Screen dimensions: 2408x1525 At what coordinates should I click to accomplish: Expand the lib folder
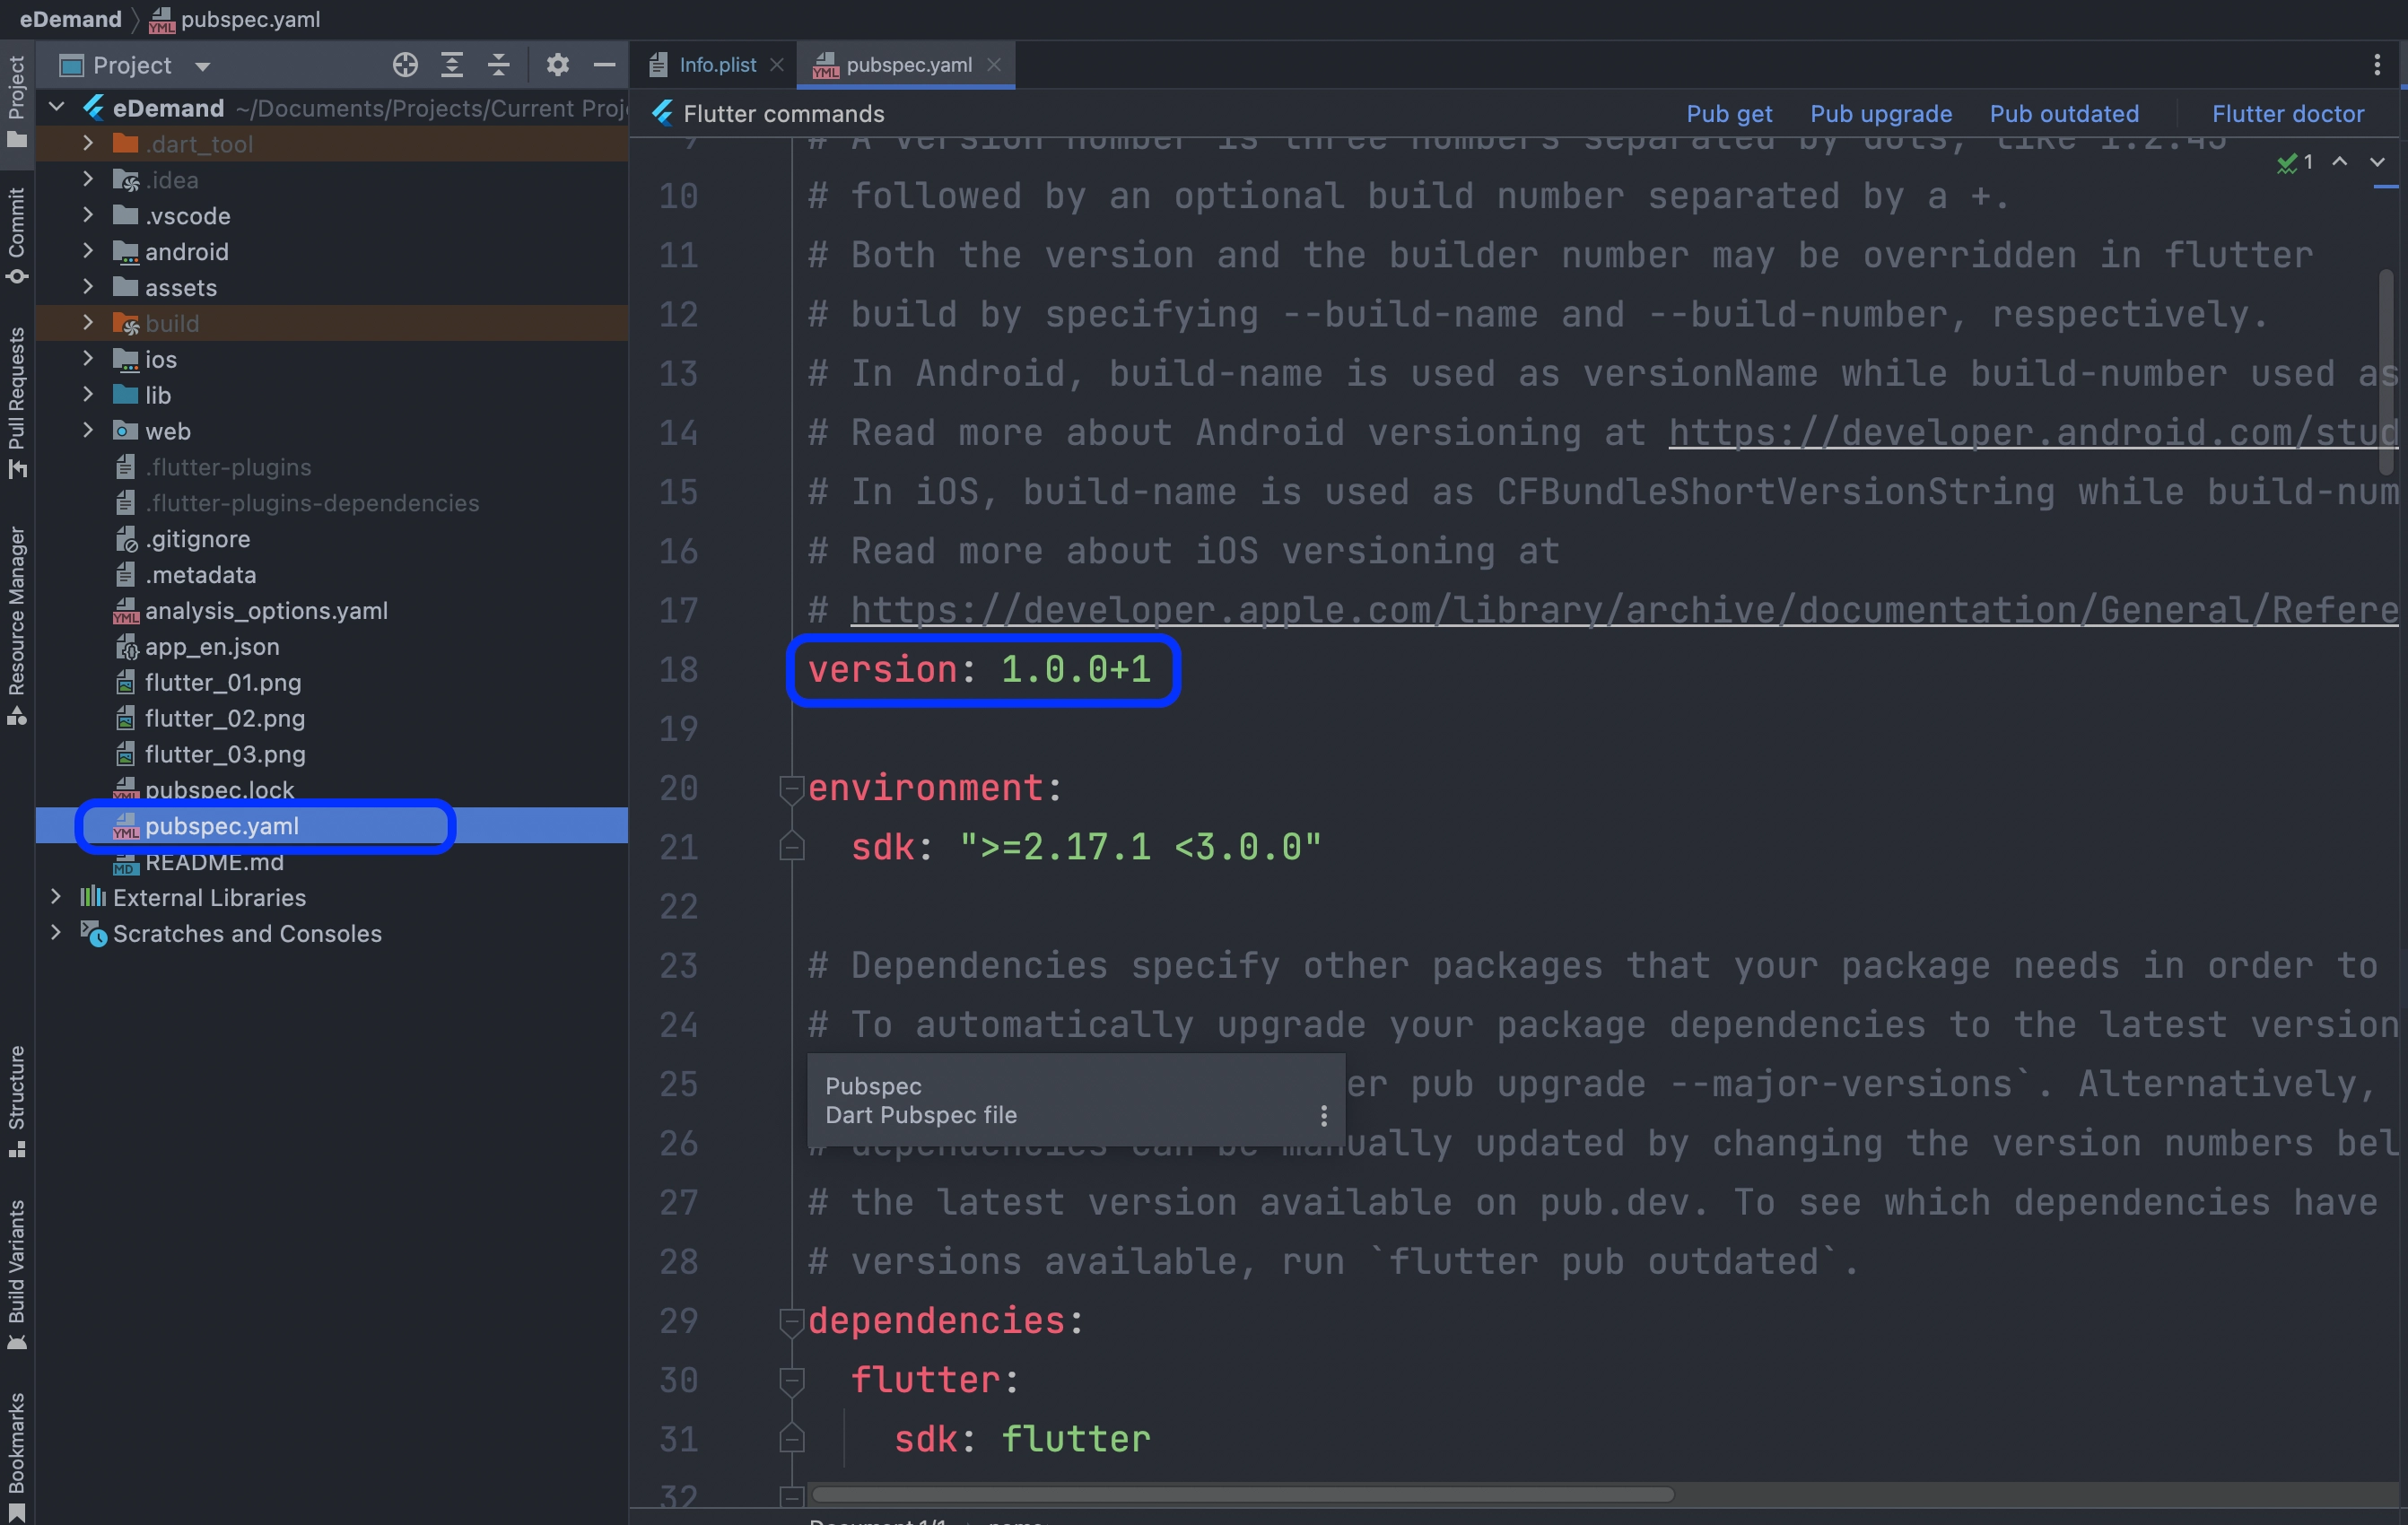point(88,394)
